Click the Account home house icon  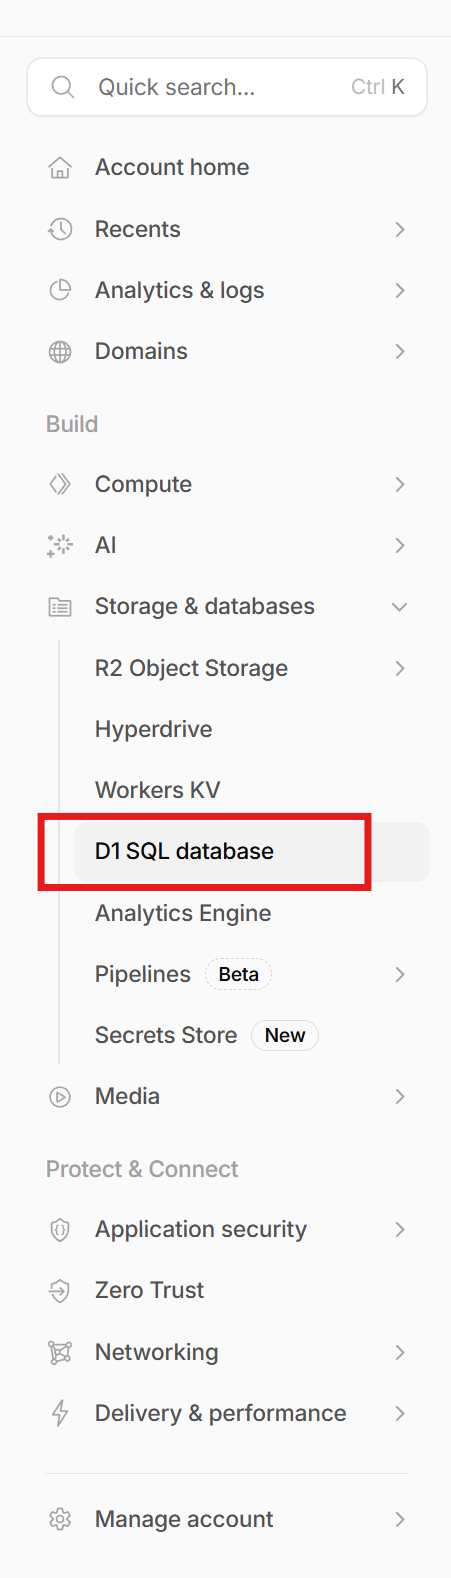60,168
